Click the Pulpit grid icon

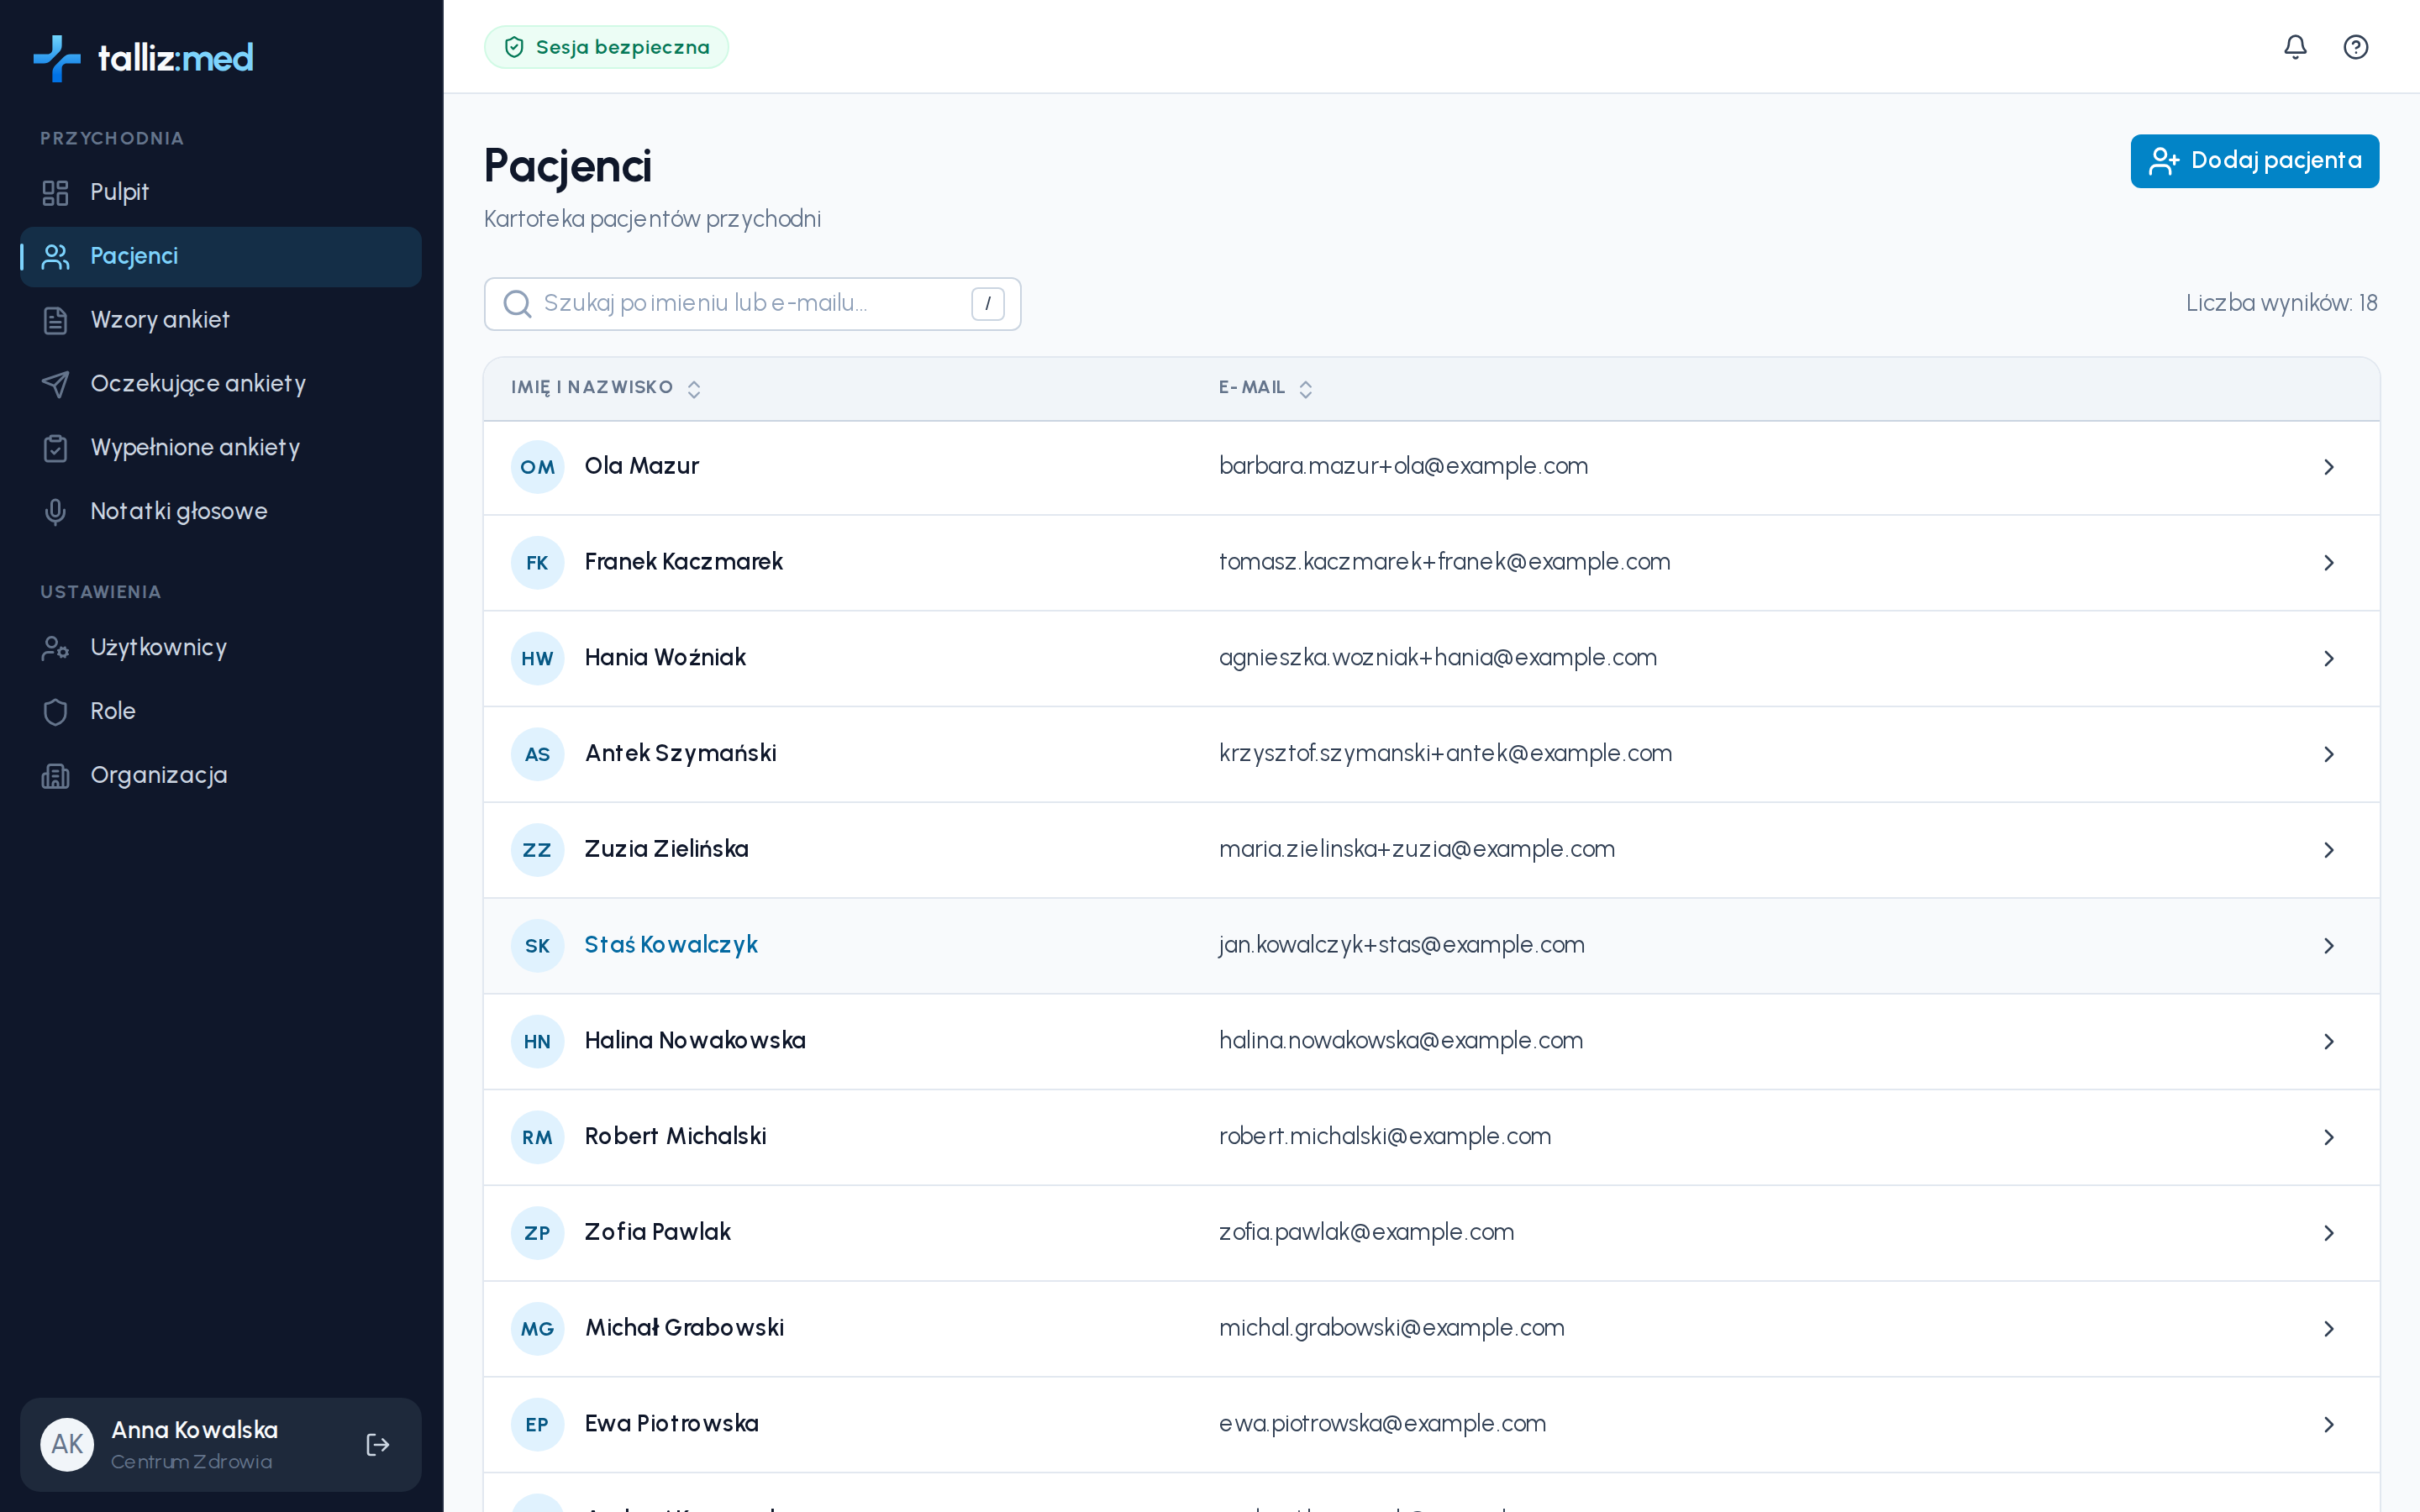(x=55, y=192)
